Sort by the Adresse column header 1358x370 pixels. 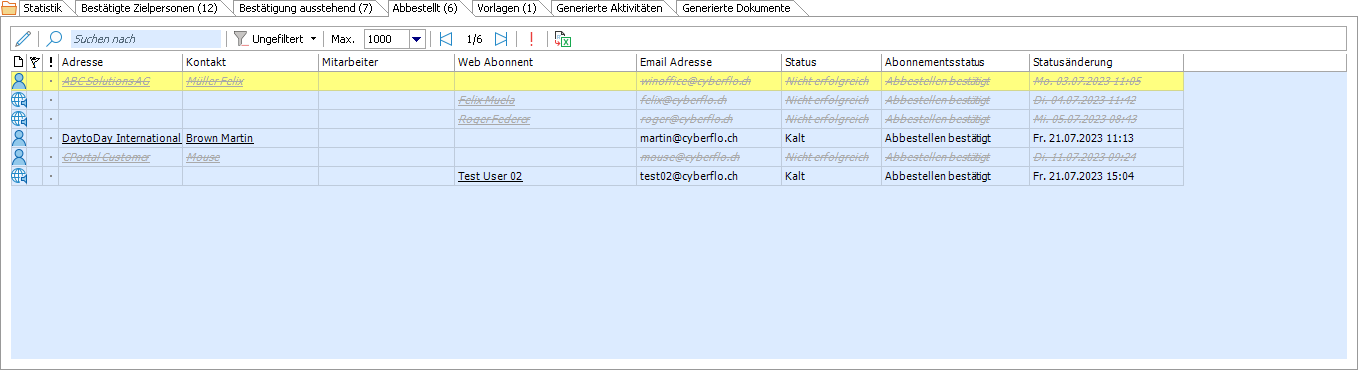tap(120, 62)
